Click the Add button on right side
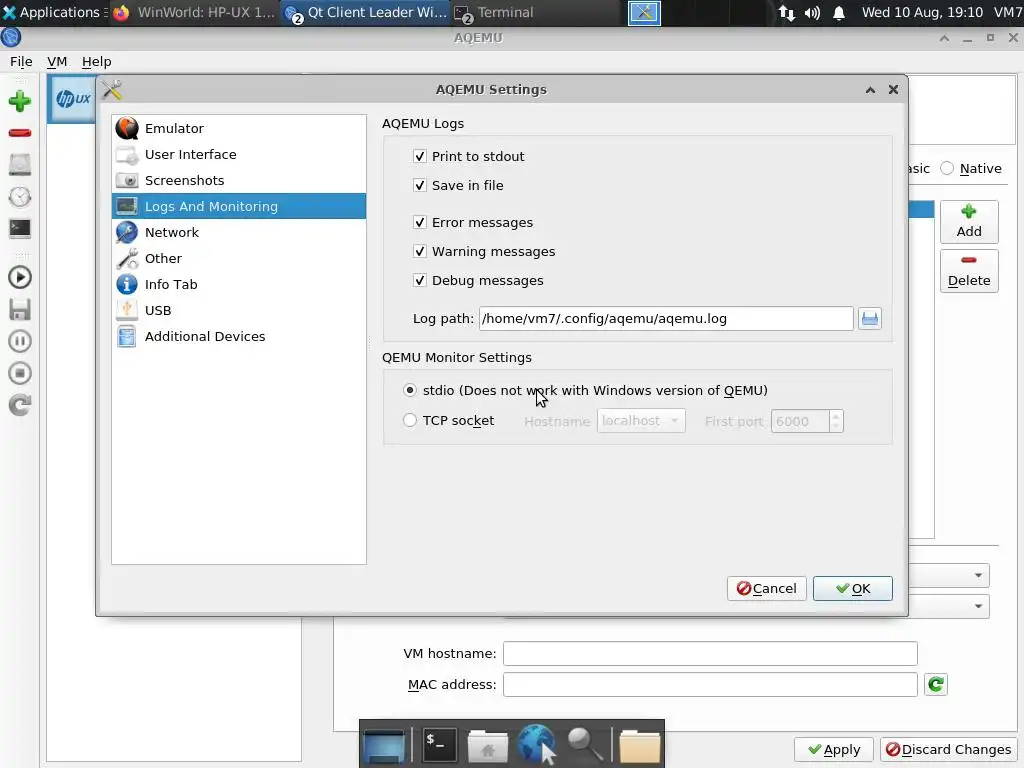 click(969, 221)
